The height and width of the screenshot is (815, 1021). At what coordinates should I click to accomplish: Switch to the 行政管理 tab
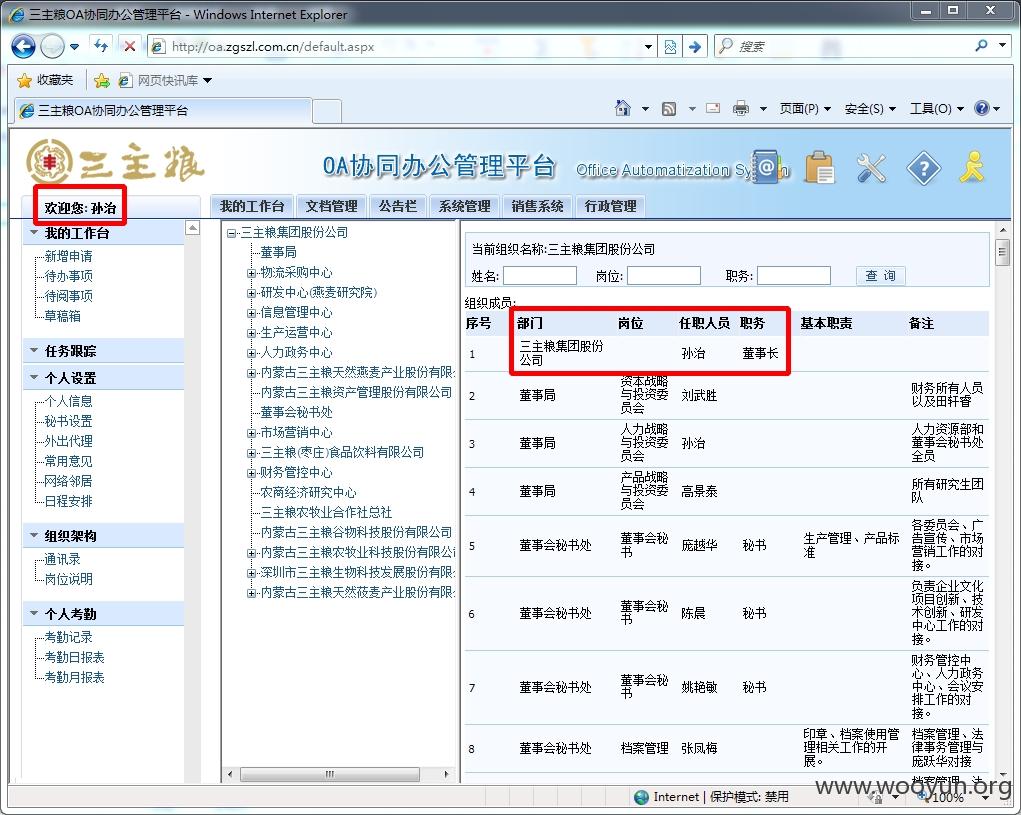pos(610,206)
